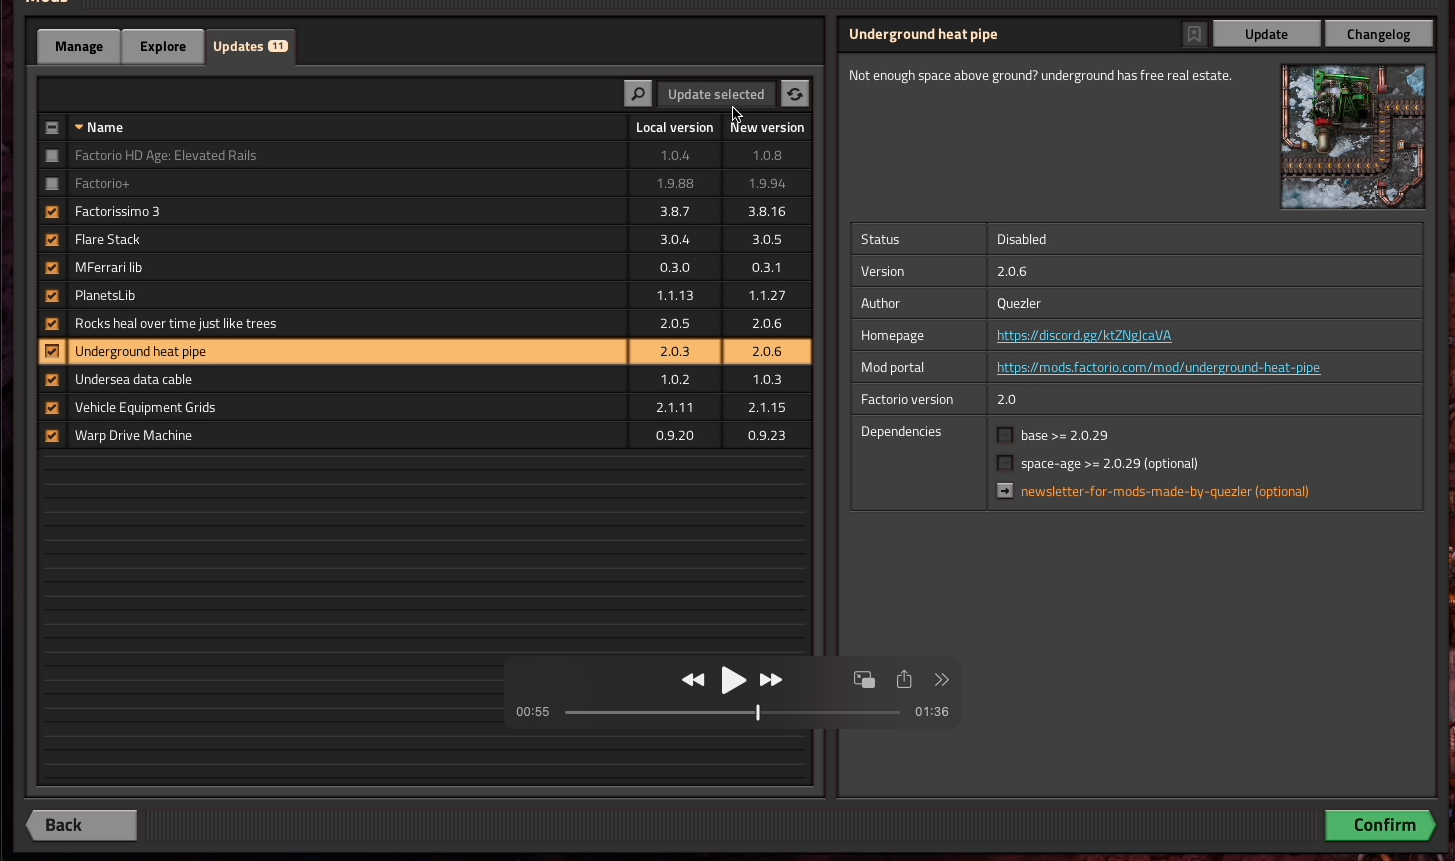Click the space-age >= 2.0.29 dependency

[1109, 463]
